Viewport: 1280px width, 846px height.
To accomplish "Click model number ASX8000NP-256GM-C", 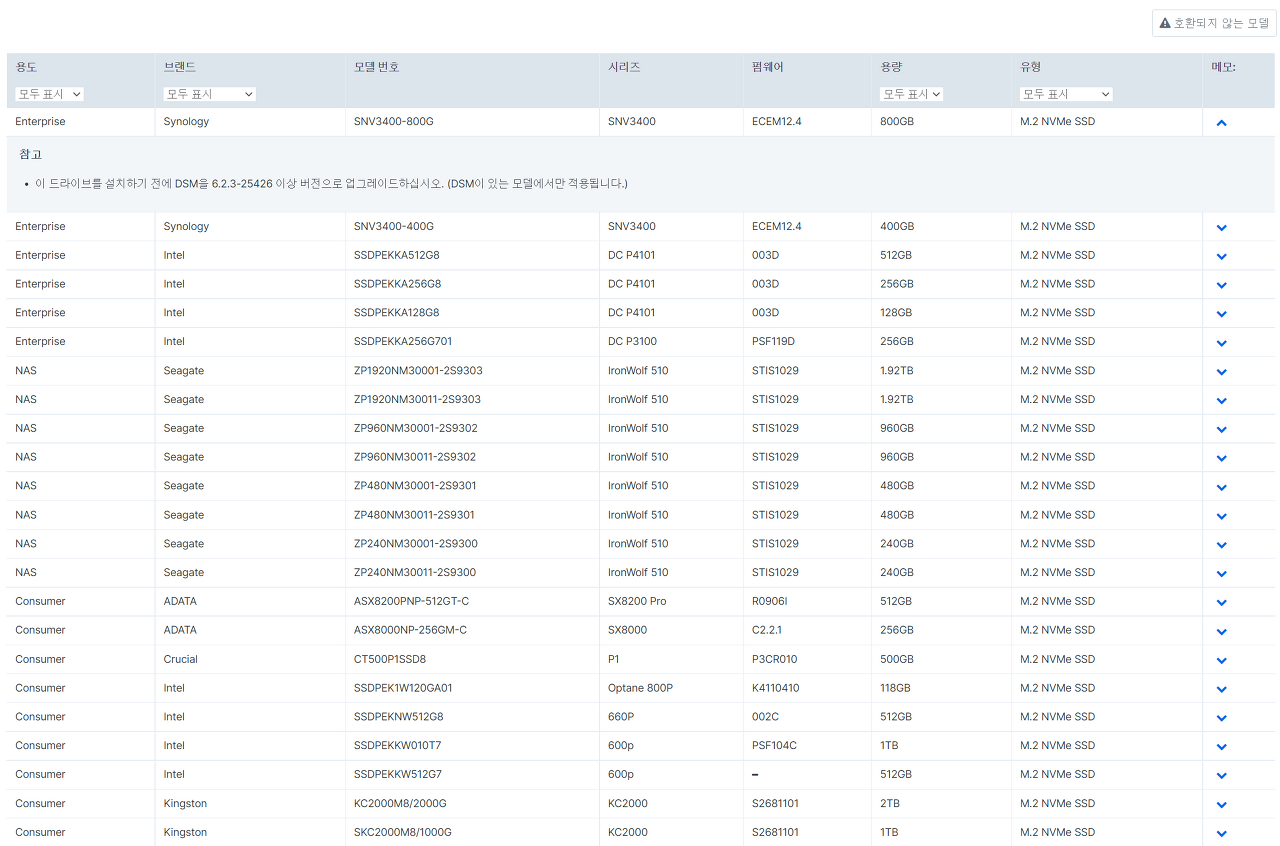I will [x=411, y=631].
